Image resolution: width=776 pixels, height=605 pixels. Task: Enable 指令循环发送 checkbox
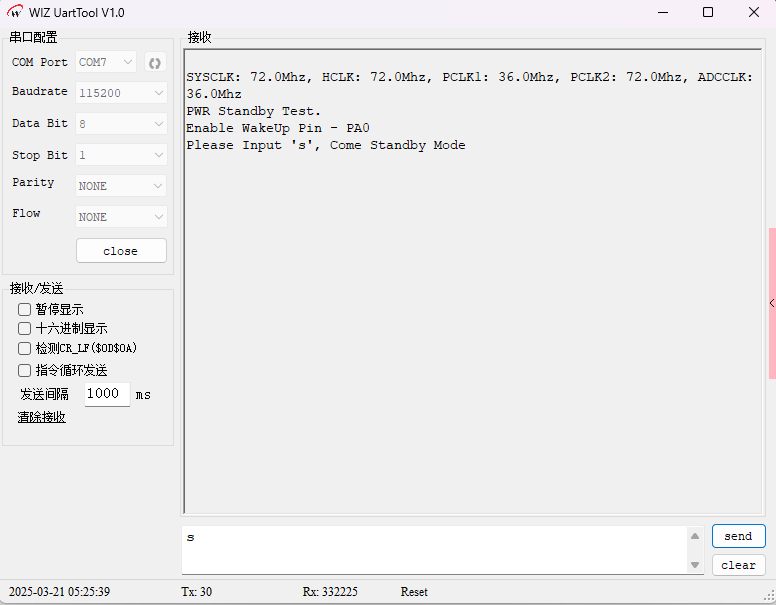point(25,371)
